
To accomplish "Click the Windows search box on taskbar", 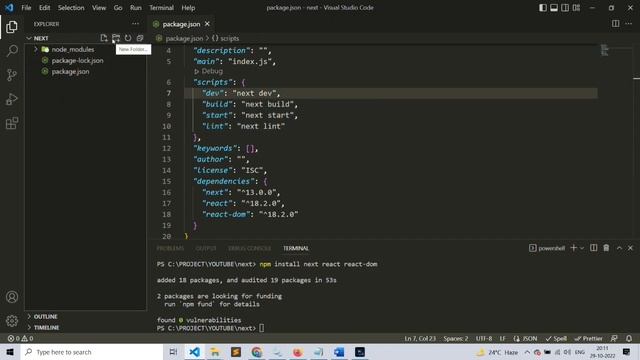I will [x=92, y=352].
